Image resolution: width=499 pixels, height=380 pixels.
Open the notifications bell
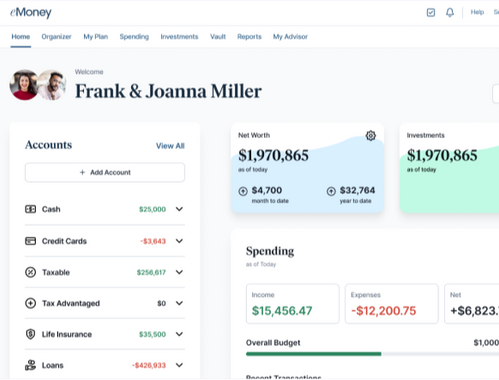450,13
